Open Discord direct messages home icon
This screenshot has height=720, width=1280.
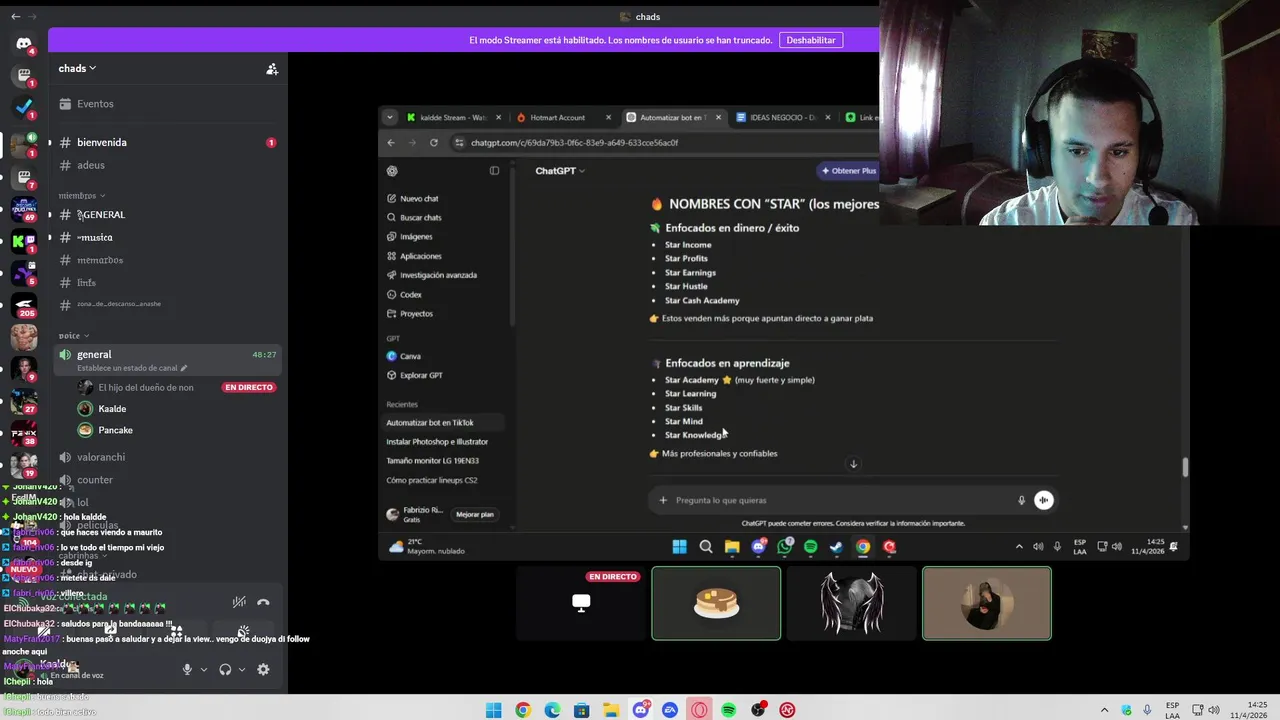tap(24, 44)
